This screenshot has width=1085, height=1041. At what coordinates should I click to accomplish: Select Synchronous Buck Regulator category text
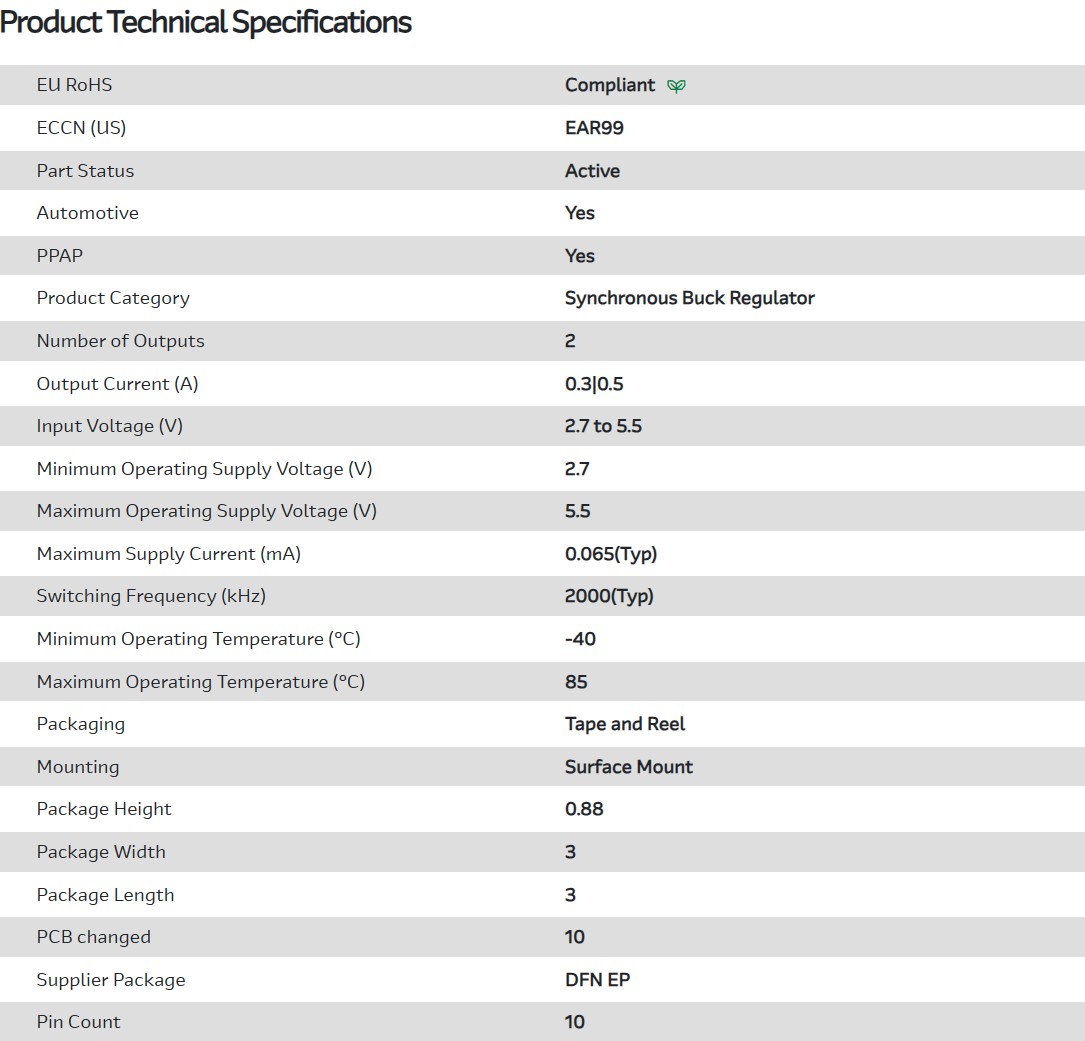pyautogui.click(x=689, y=298)
